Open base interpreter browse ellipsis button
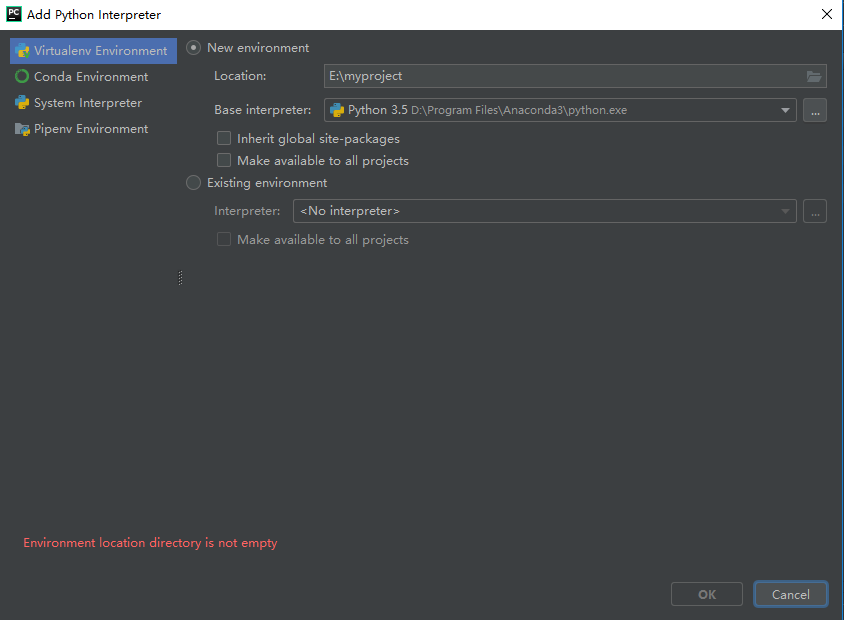The image size is (844, 620). [x=815, y=110]
